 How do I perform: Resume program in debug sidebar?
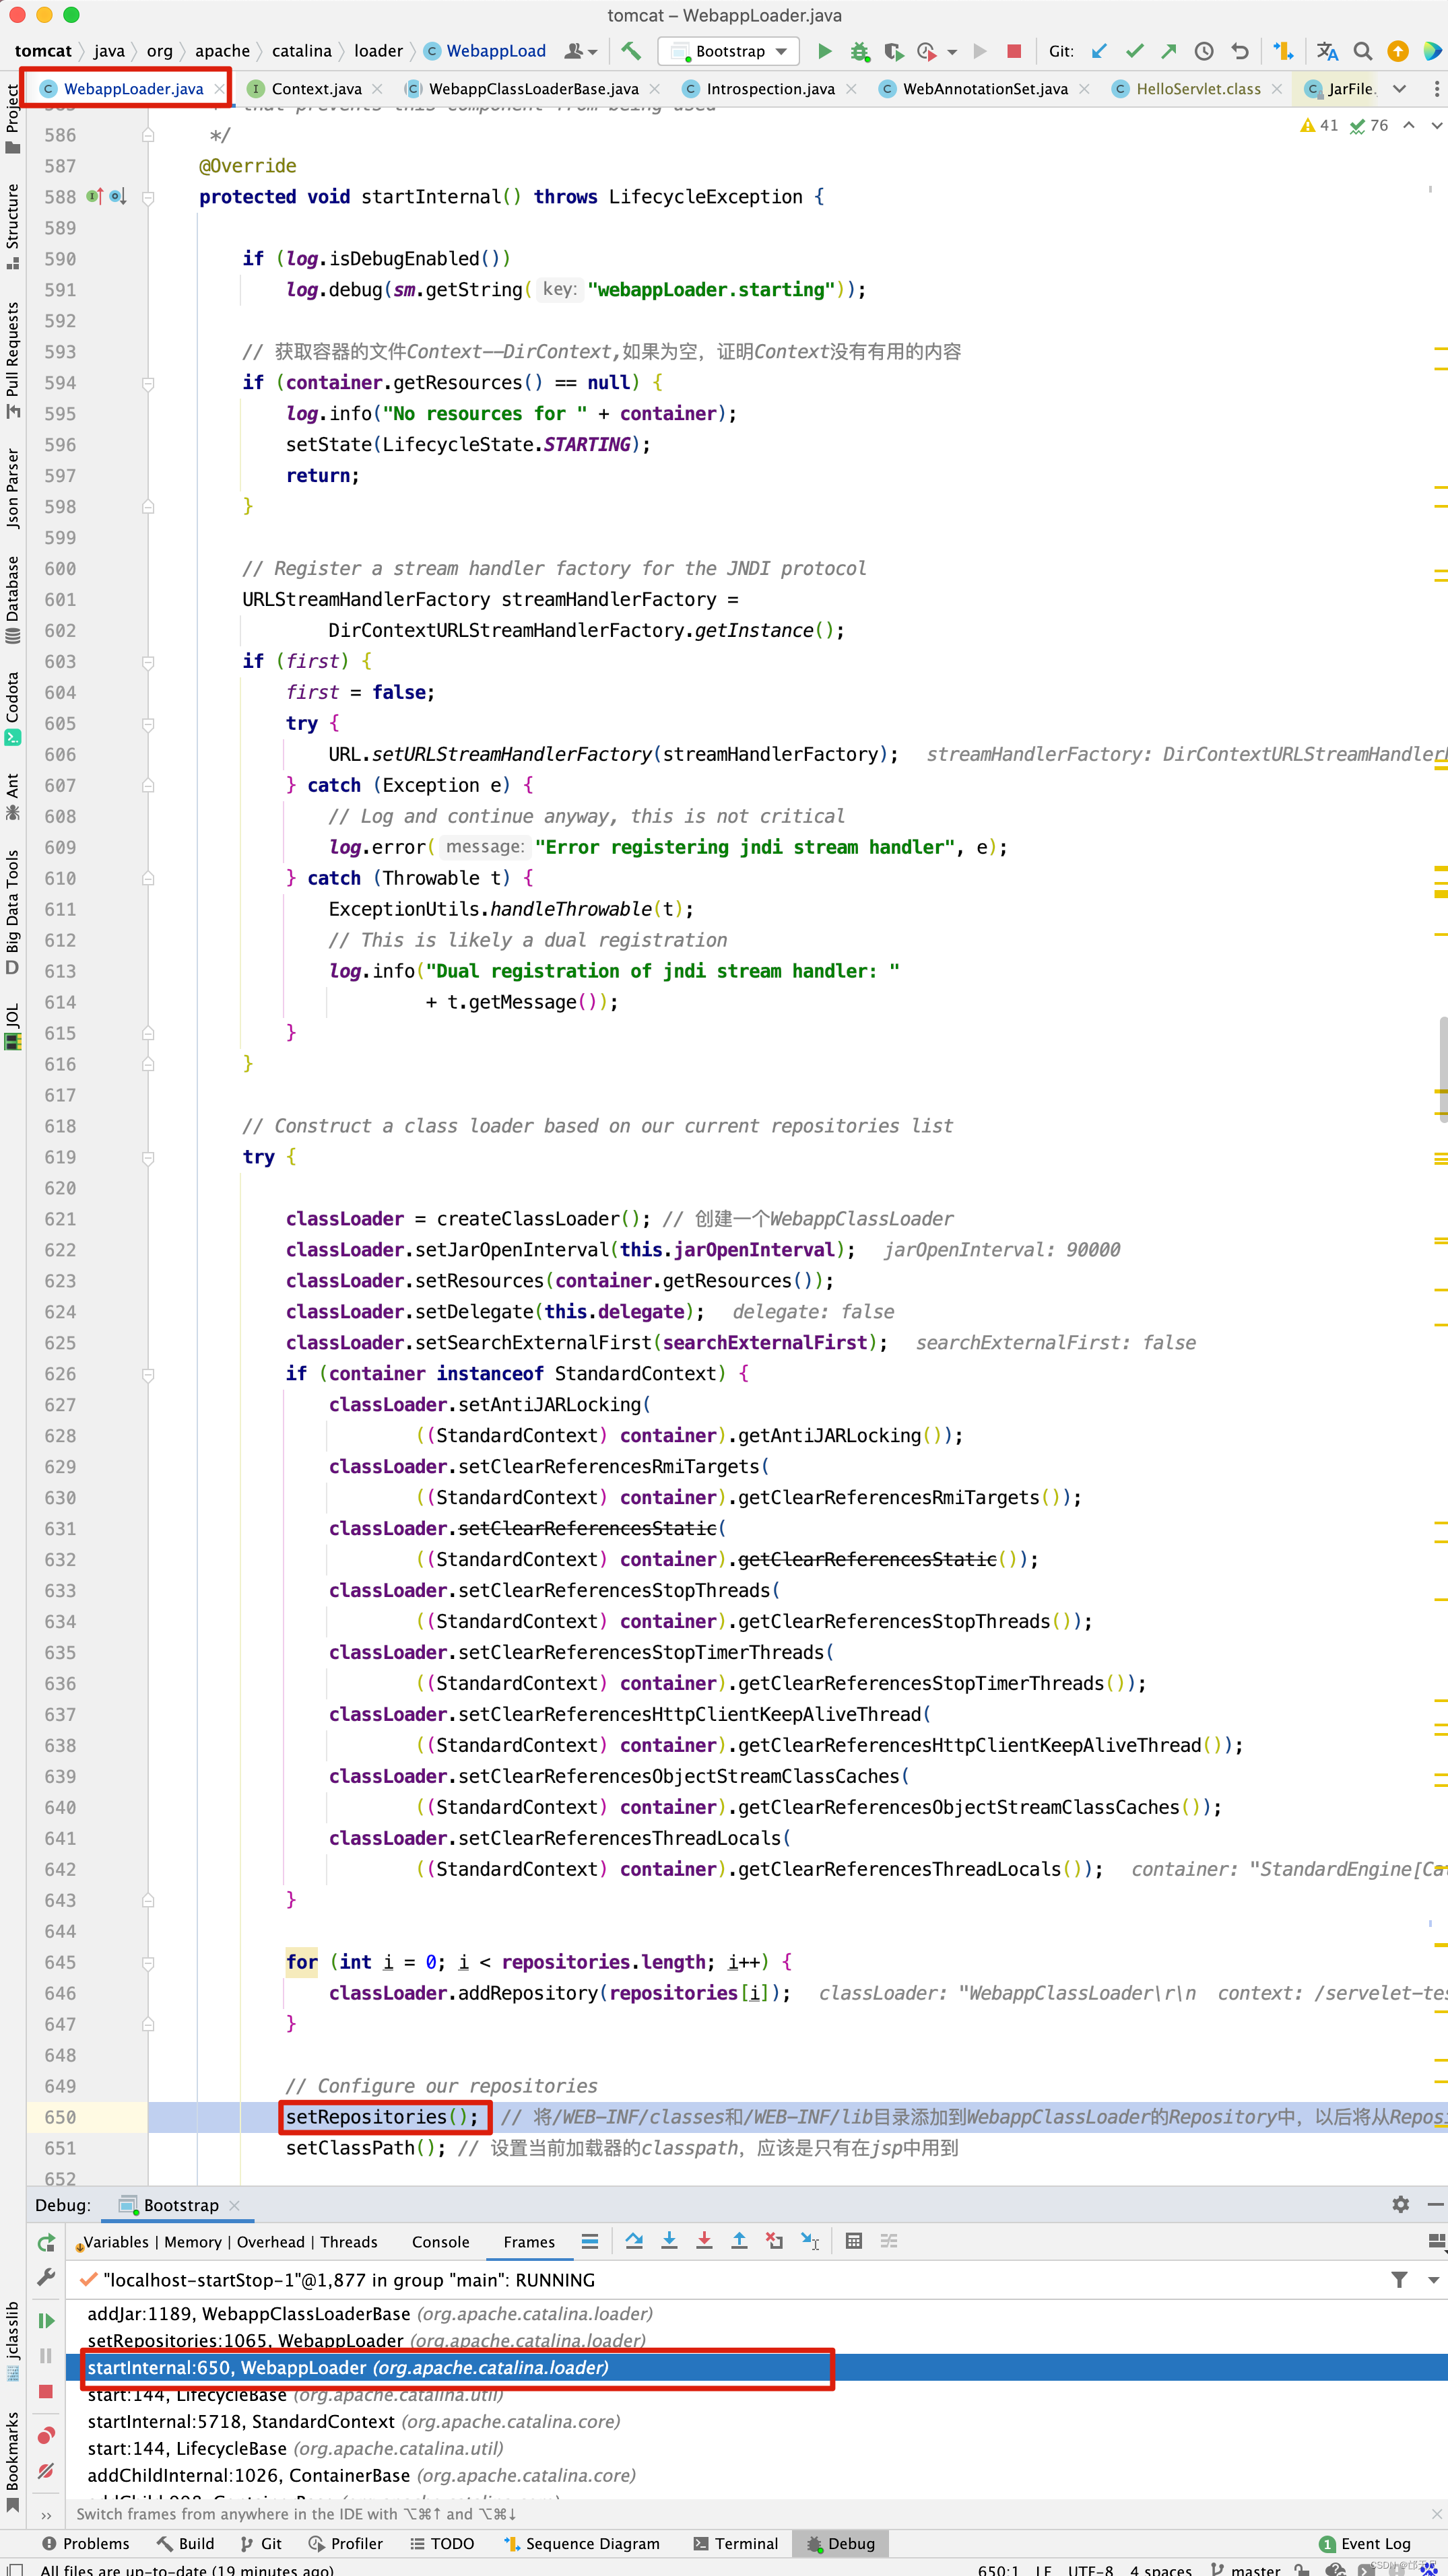point(46,2321)
